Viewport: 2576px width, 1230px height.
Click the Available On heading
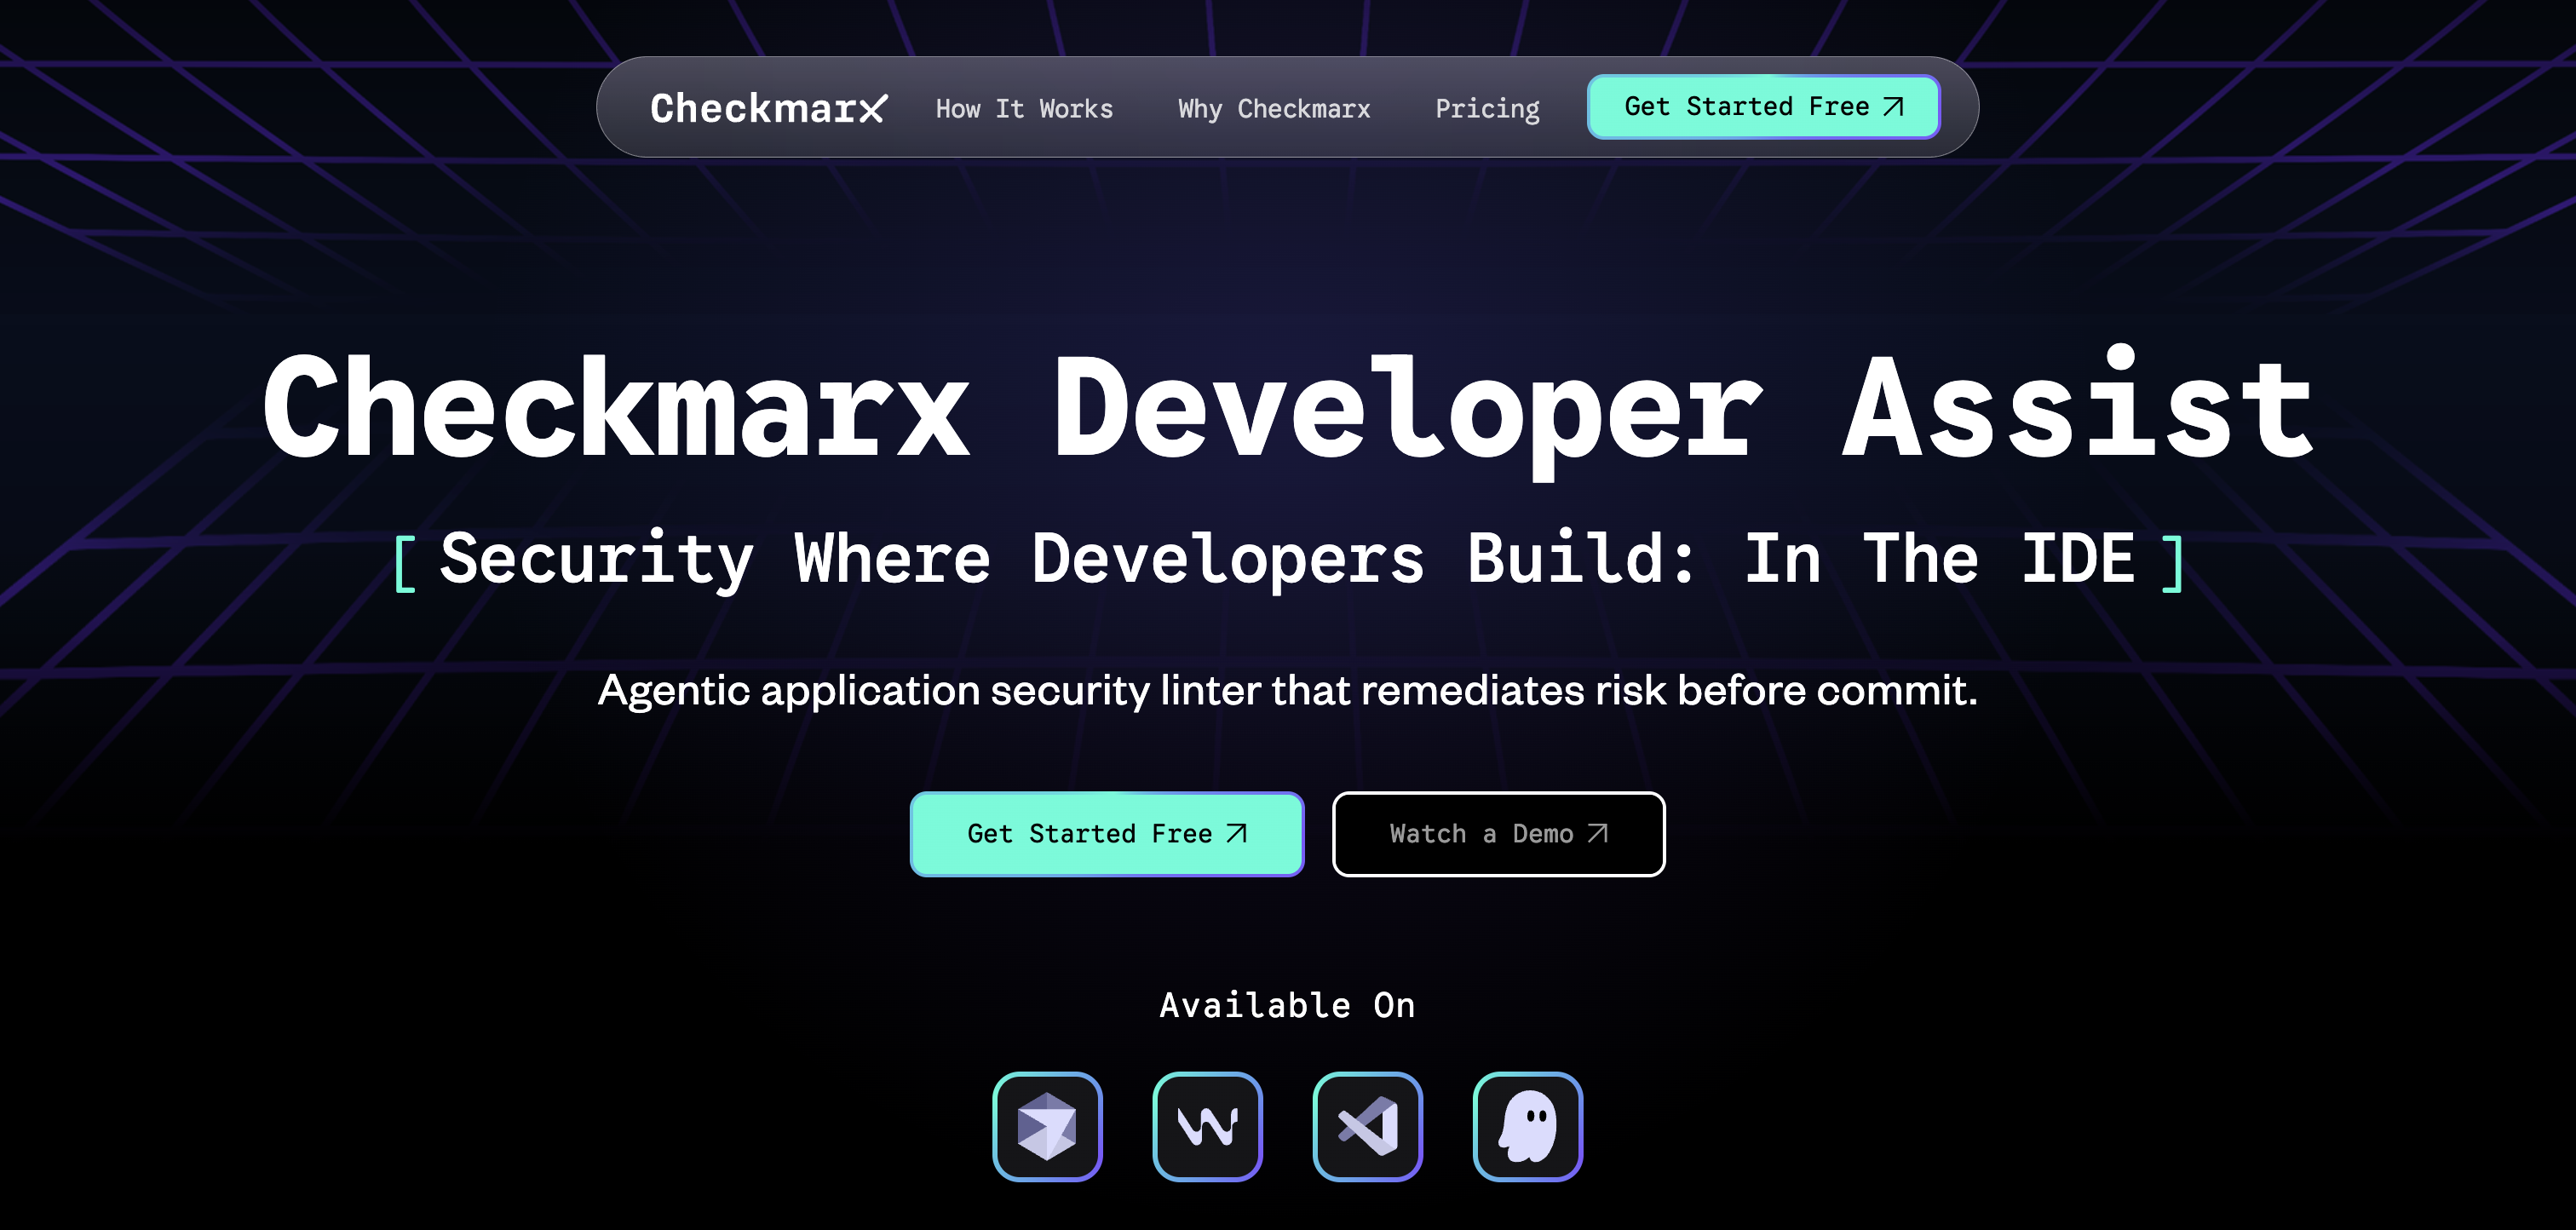pos(1287,1004)
